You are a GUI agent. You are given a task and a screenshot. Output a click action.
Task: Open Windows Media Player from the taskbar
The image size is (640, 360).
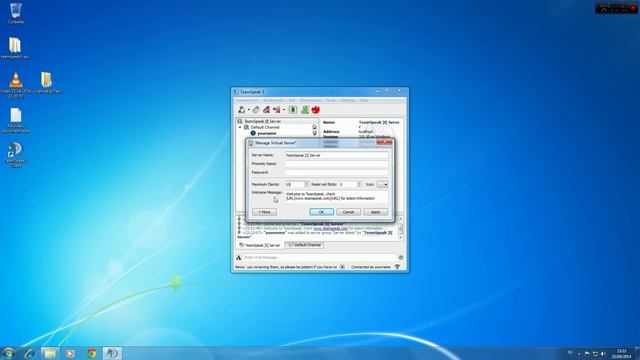70,353
